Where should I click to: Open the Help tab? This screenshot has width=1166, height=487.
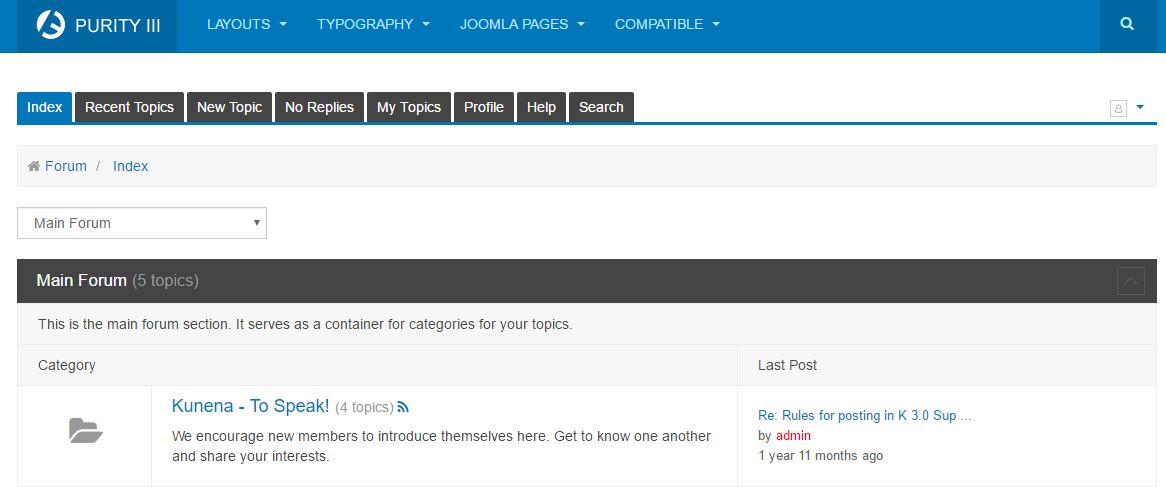(541, 107)
